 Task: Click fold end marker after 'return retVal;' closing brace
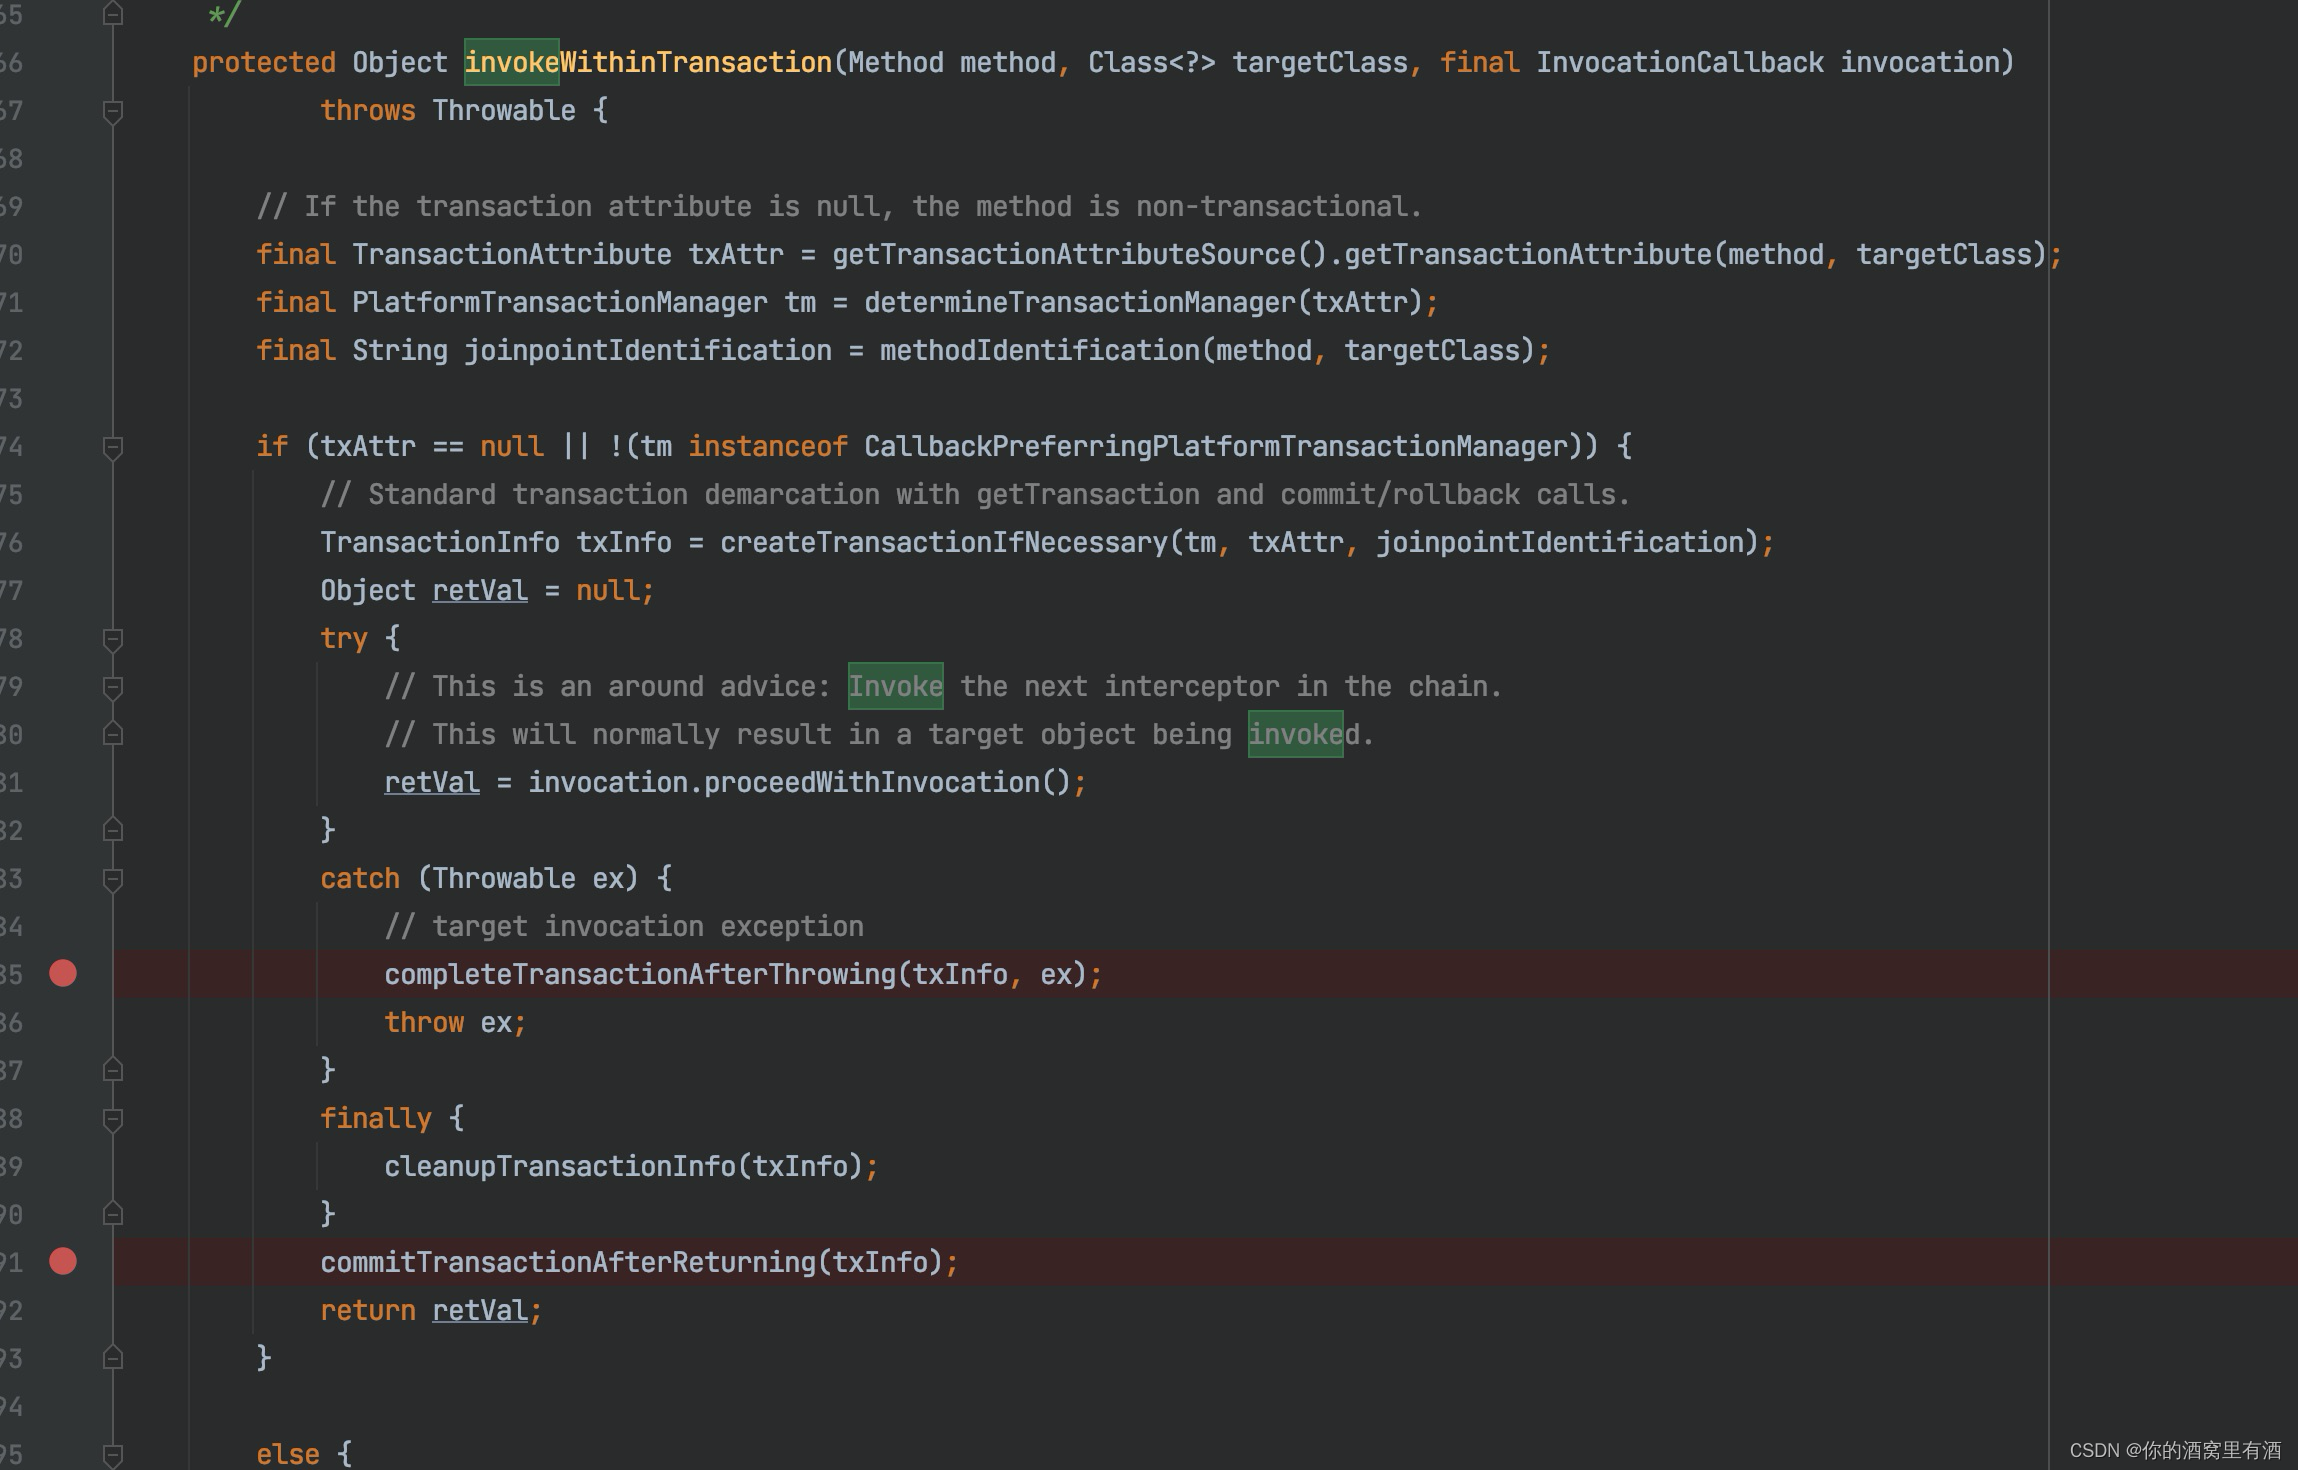point(113,1358)
